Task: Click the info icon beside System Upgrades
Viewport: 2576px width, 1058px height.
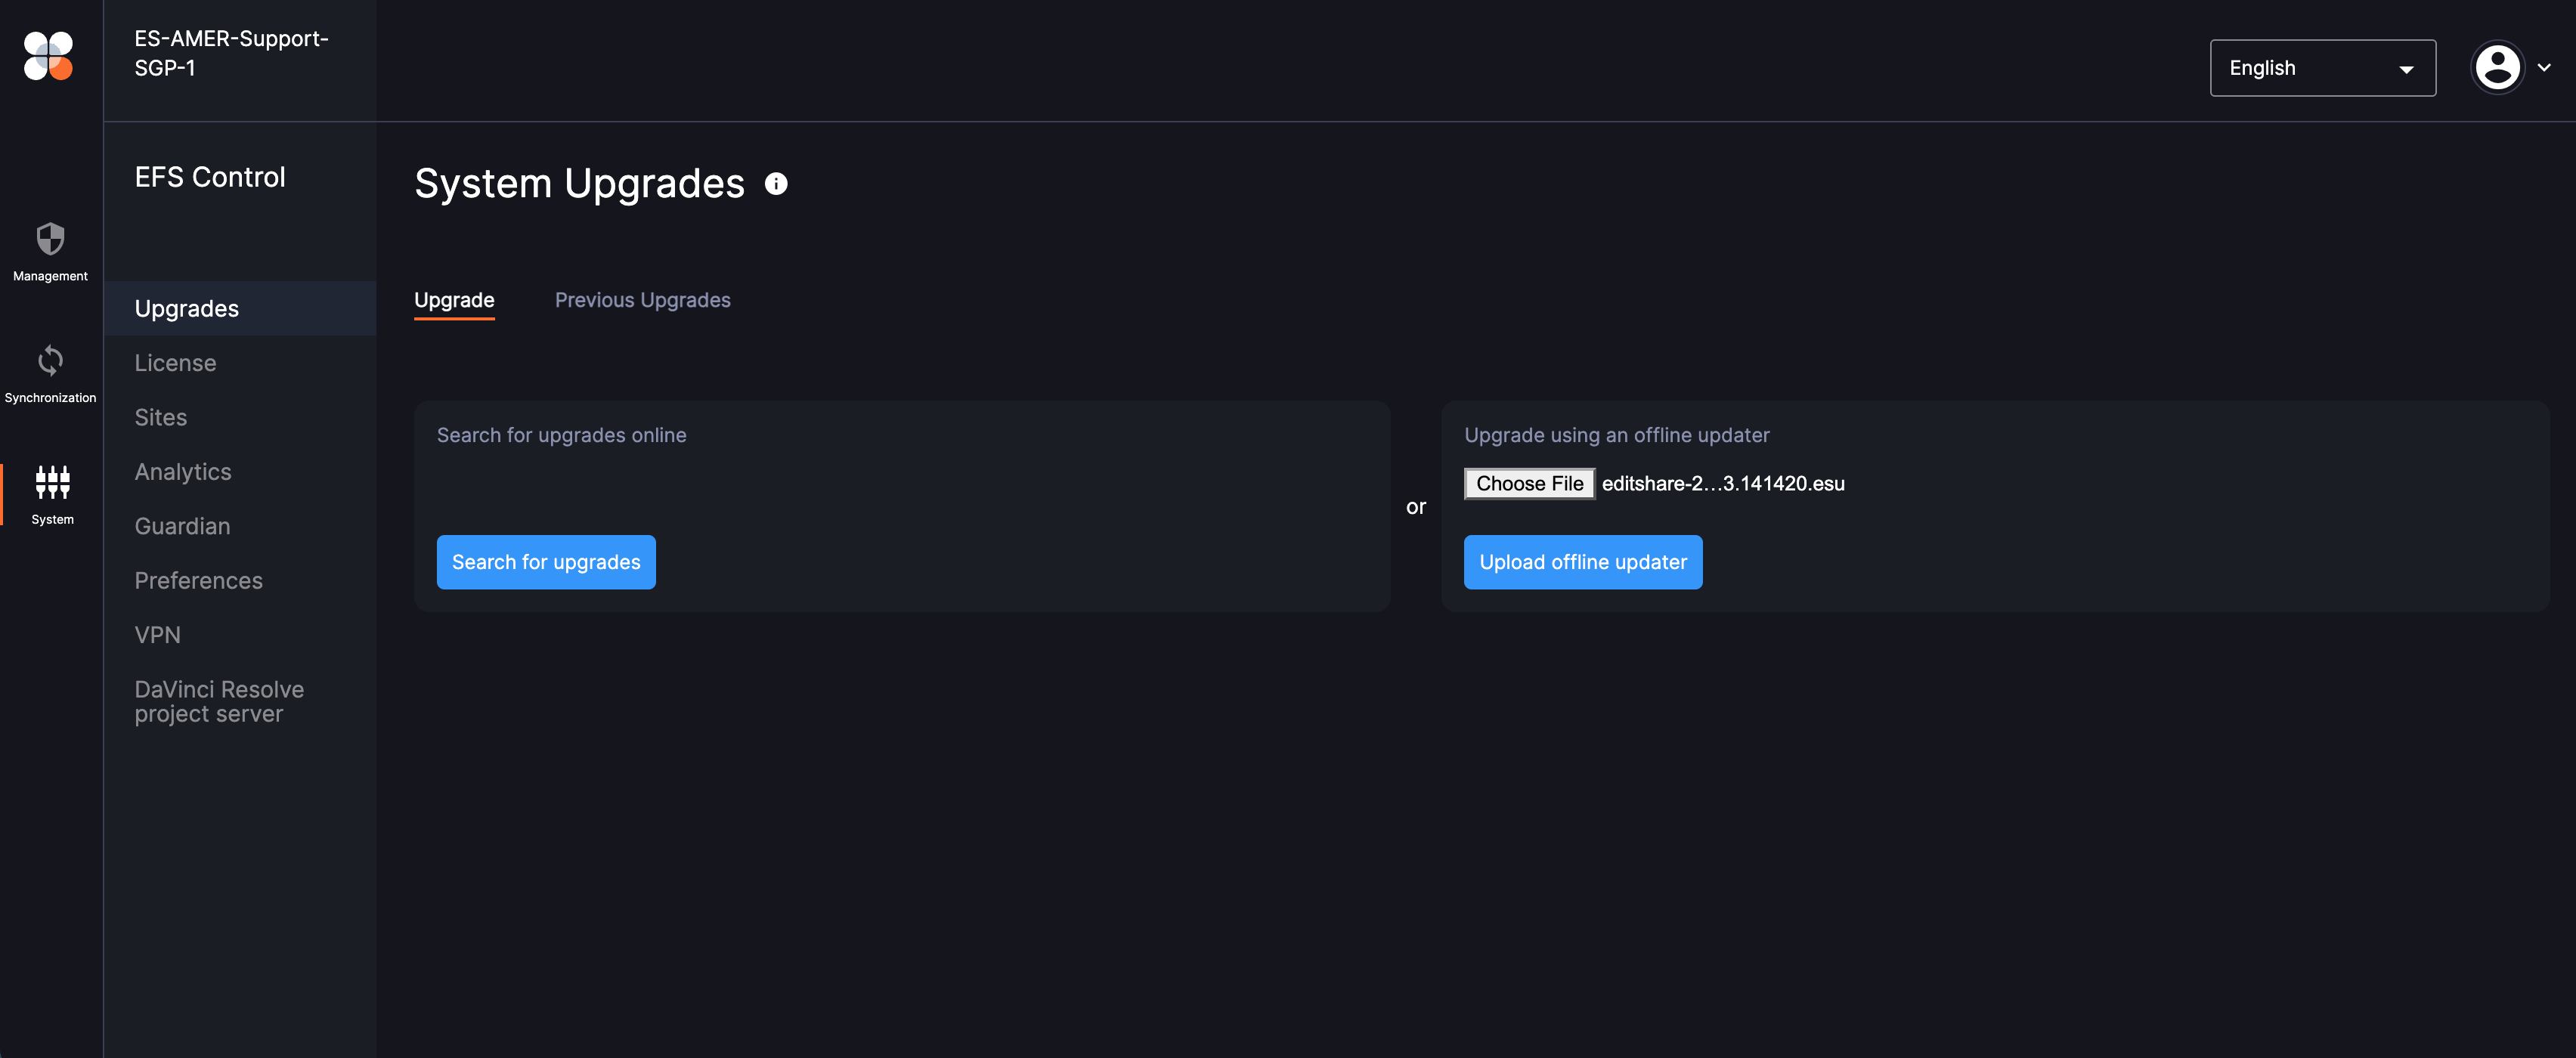Action: coord(776,184)
